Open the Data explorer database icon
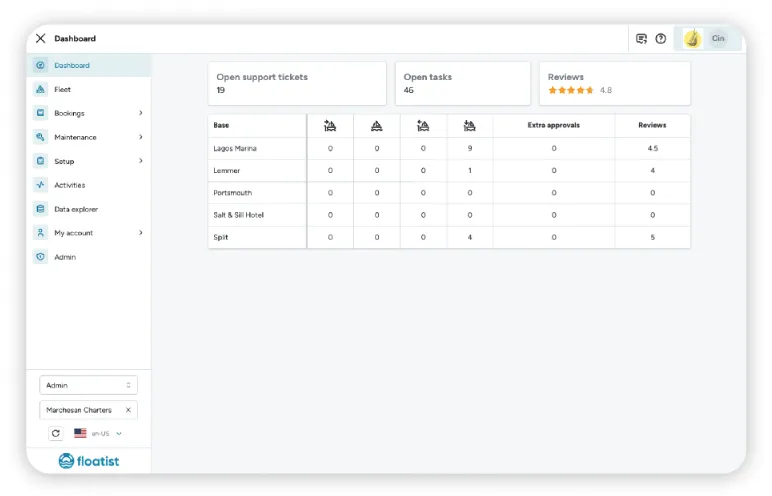Viewport: 772px width, 496px height. point(40,209)
